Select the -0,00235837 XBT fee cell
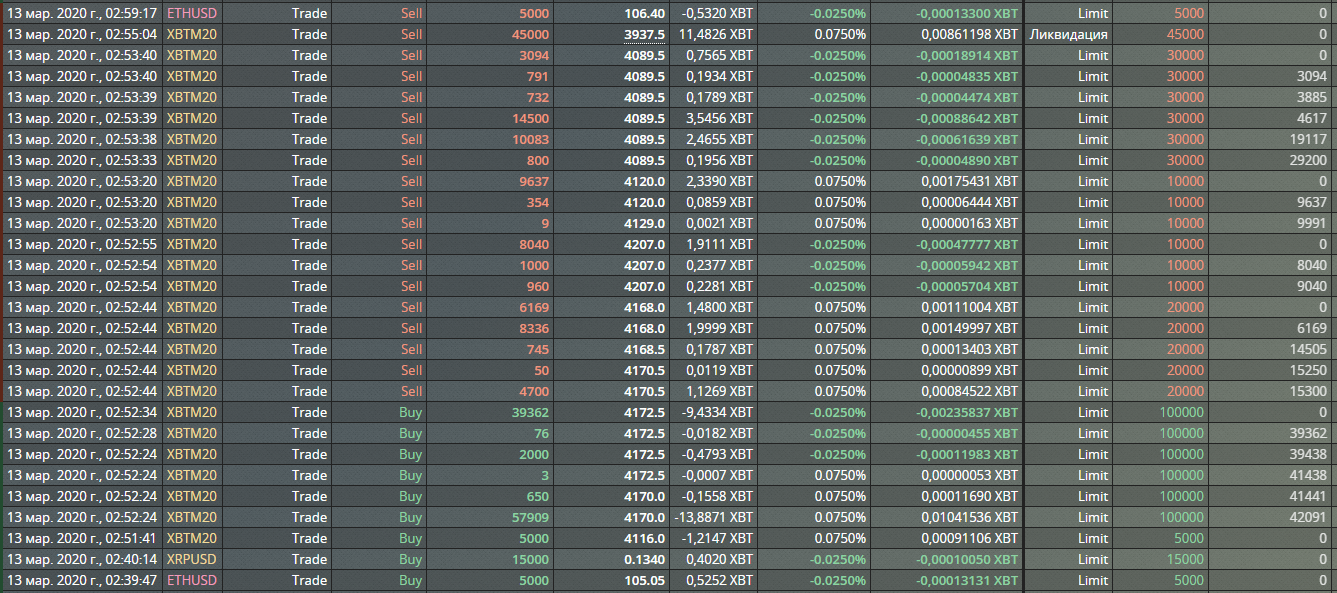 pyautogui.click(x=967, y=412)
